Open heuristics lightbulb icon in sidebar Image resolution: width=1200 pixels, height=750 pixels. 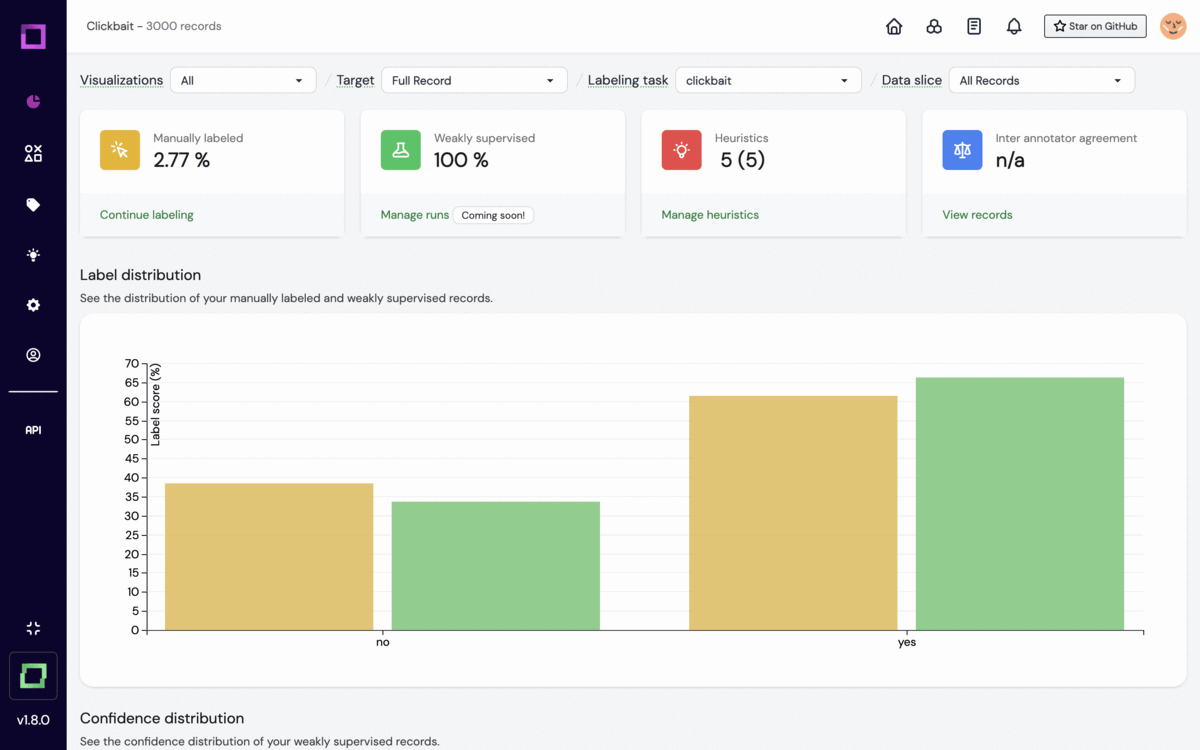tap(33, 255)
